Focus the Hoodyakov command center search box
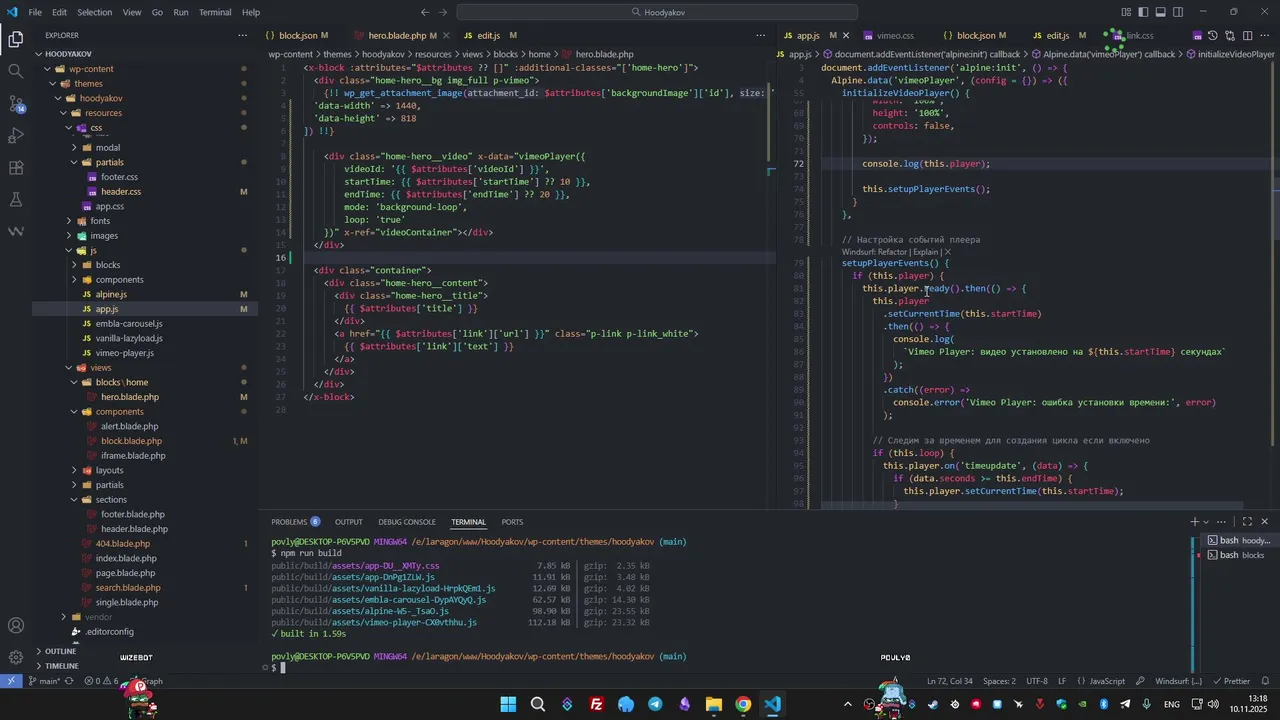This screenshot has width=1280, height=720. 657,12
